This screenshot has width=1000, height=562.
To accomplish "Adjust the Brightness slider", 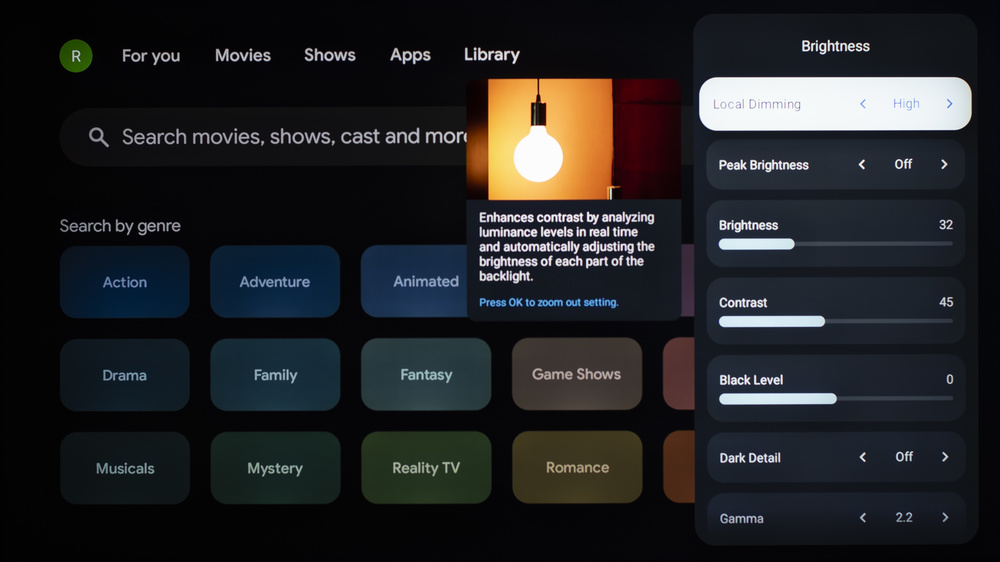I will pyautogui.click(x=835, y=244).
